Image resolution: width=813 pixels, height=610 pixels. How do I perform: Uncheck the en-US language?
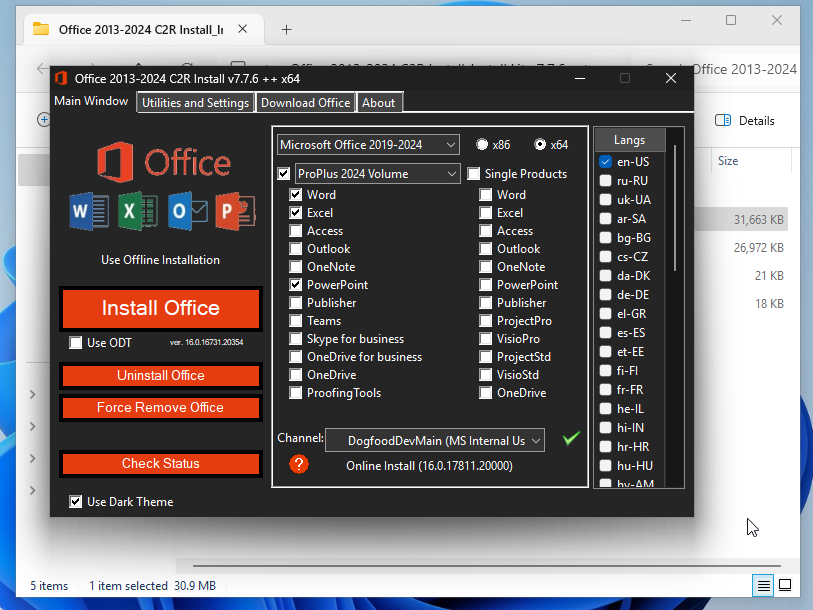click(x=605, y=162)
